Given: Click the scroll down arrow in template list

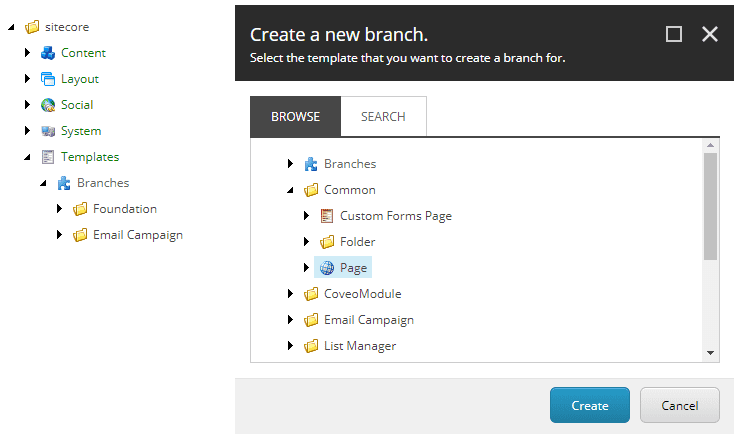Looking at the screenshot, I should [710, 352].
